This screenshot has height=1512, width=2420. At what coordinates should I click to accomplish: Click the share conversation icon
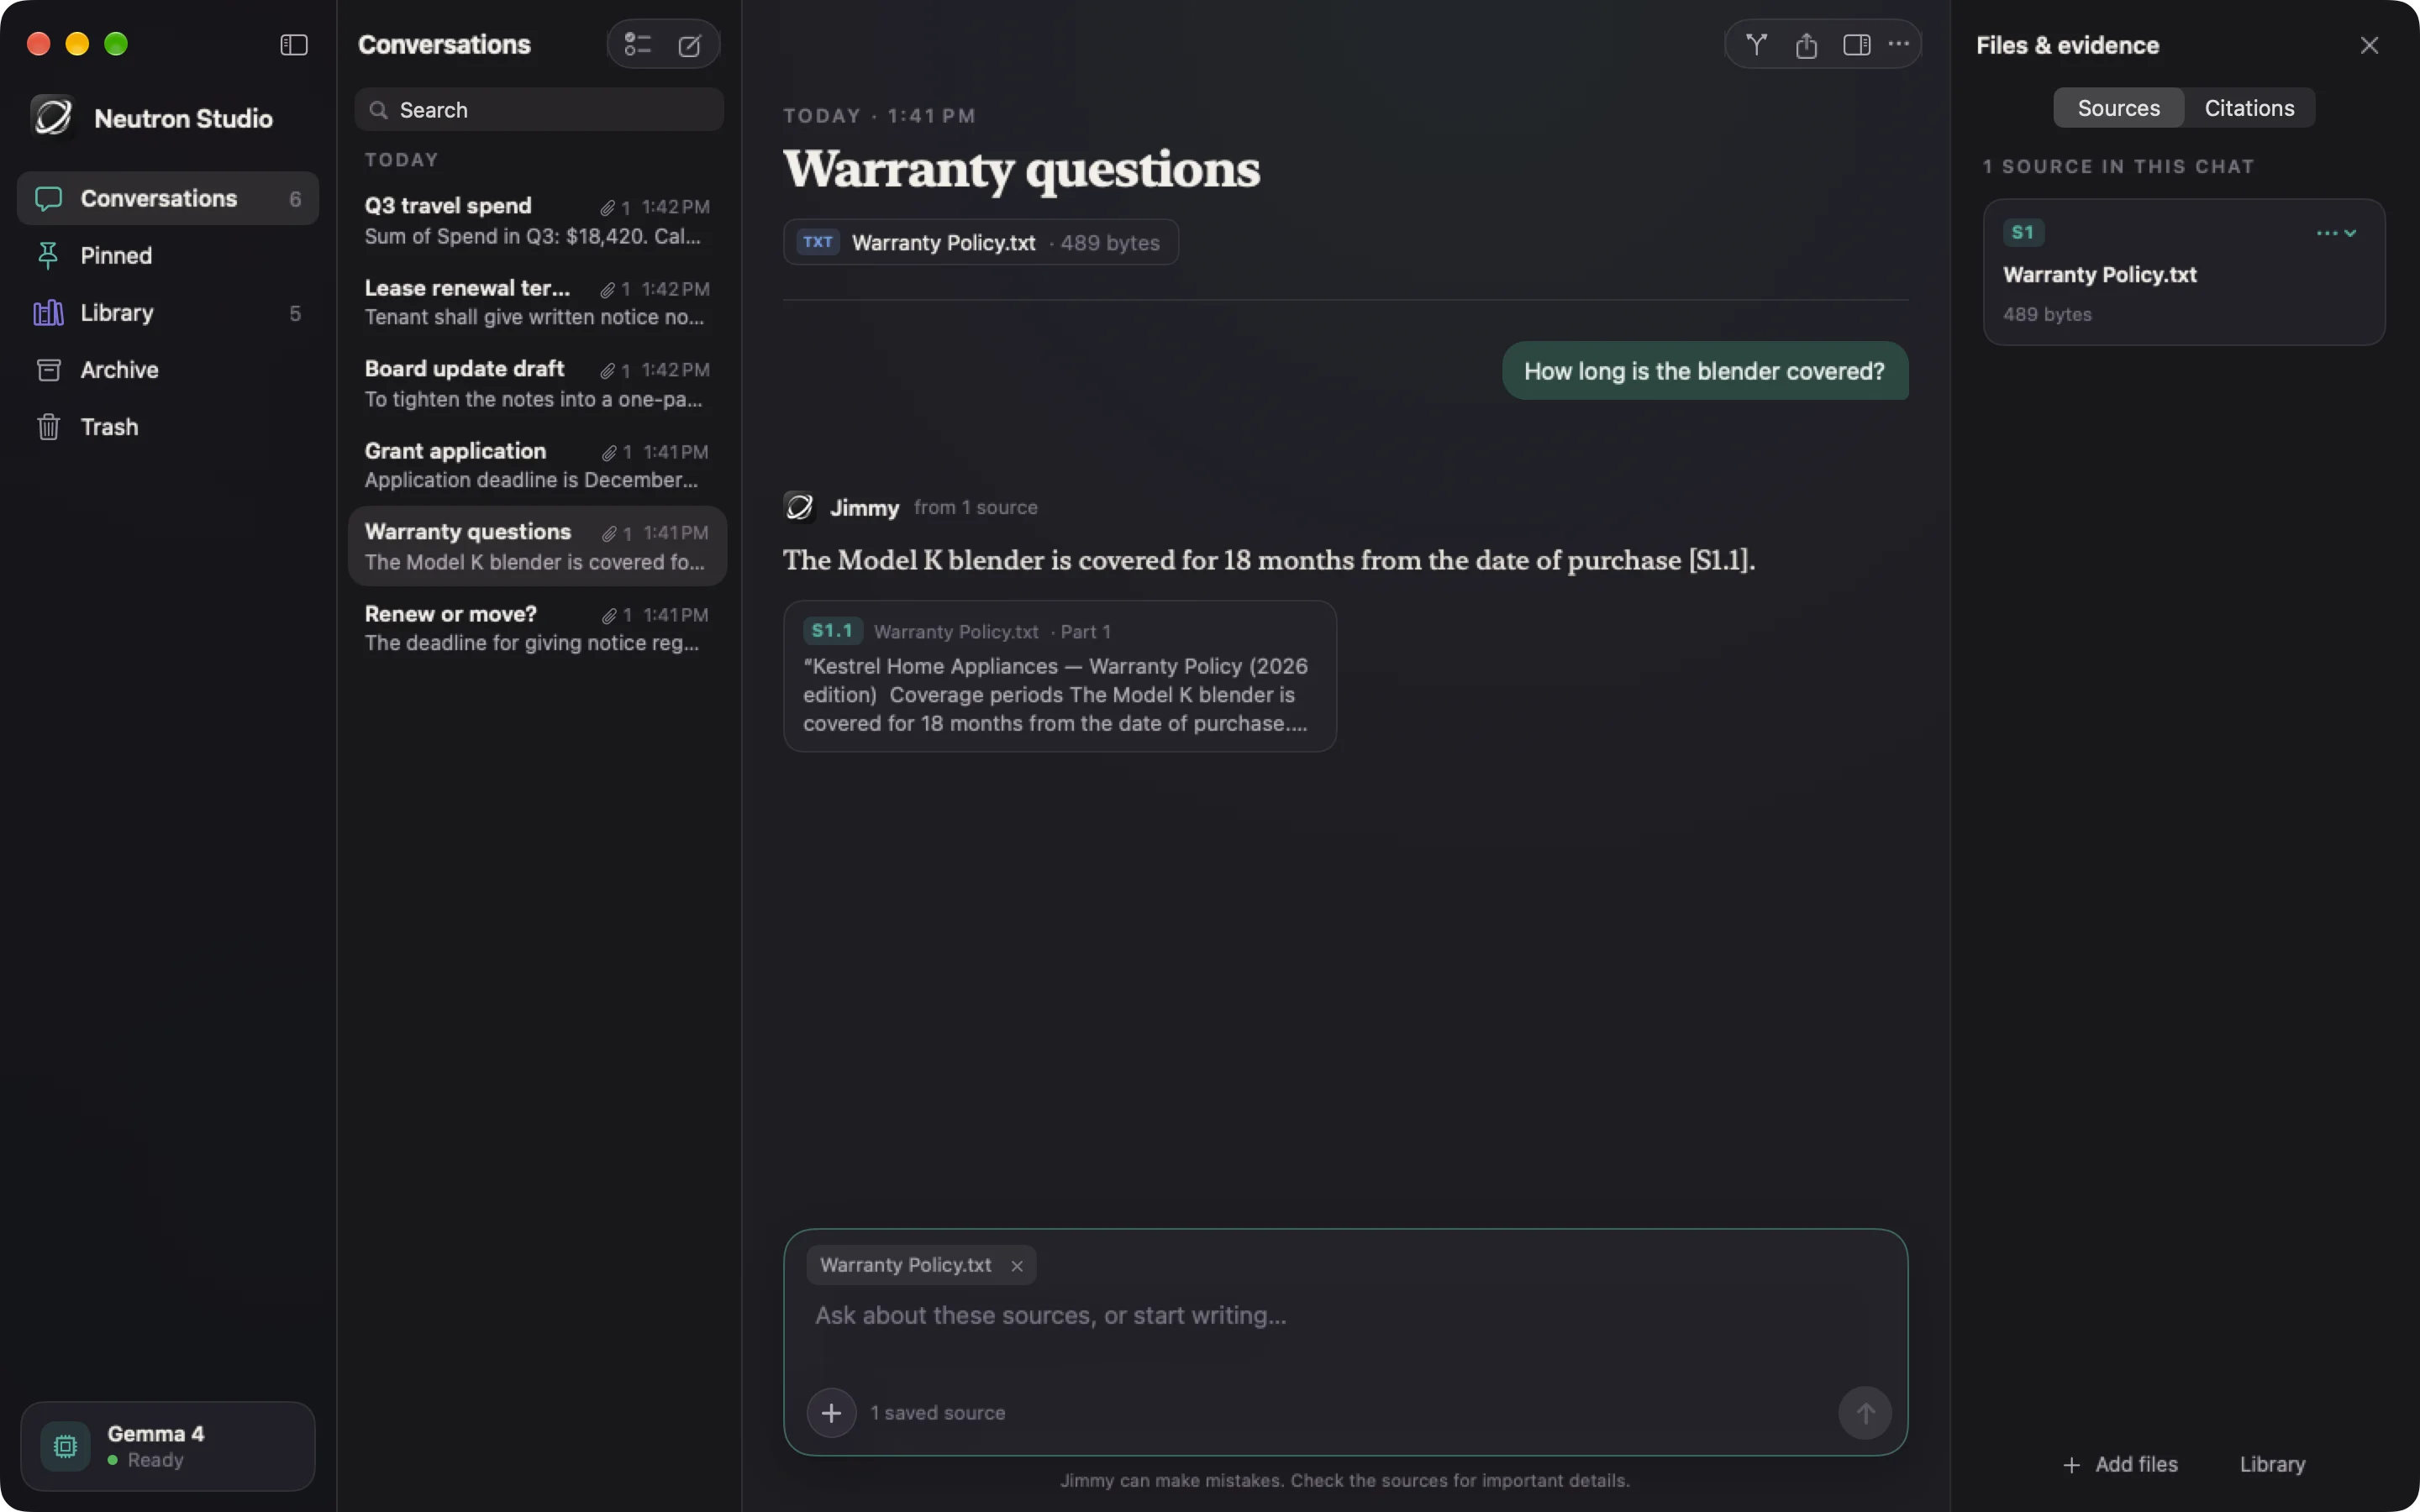pyautogui.click(x=1806, y=45)
